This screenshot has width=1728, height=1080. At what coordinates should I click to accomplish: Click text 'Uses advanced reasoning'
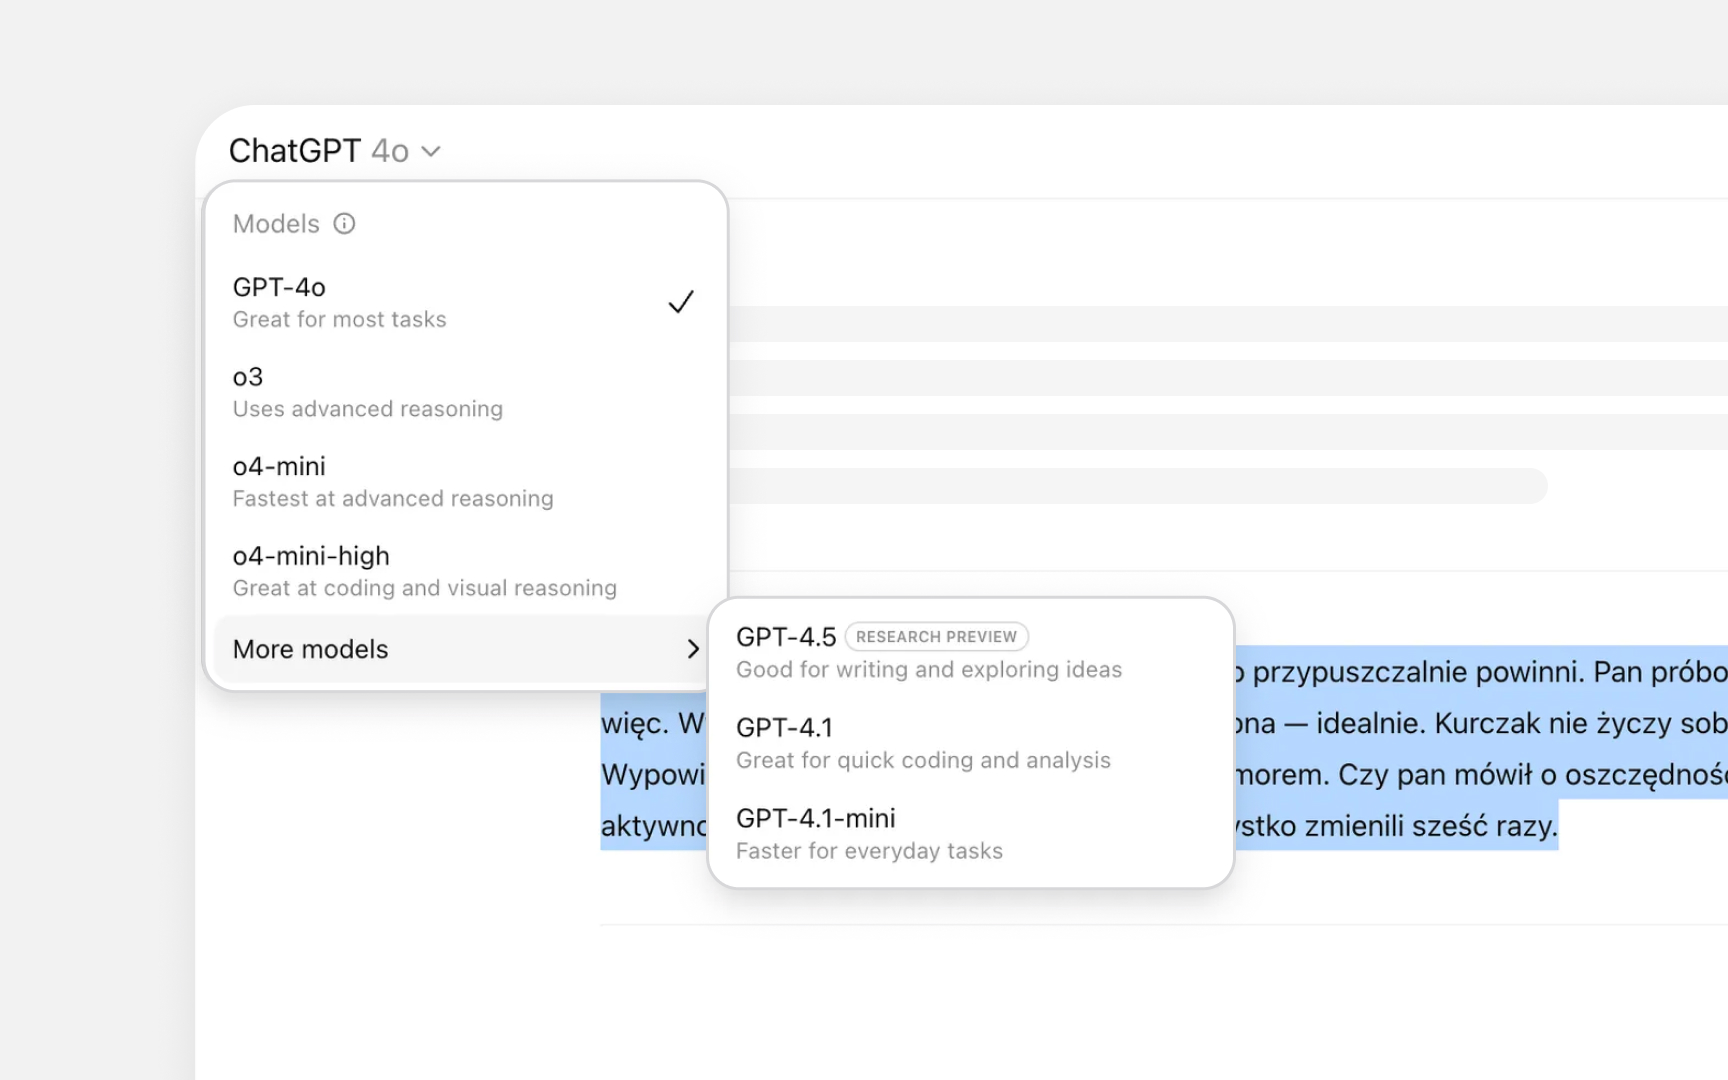pos(368,409)
